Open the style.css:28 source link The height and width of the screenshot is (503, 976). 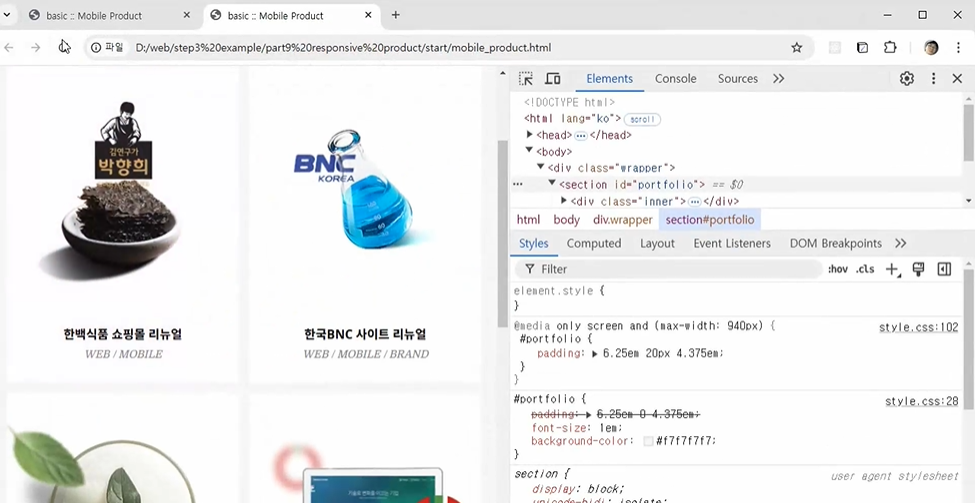point(922,402)
